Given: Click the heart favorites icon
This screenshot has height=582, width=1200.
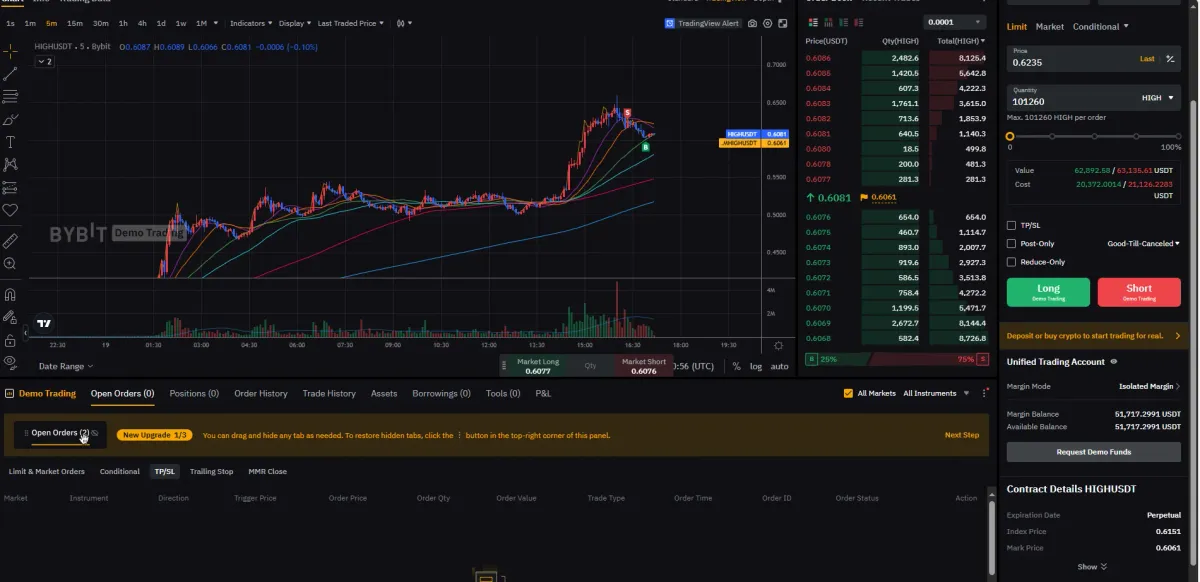Looking at the screenshot, I should pos(10,210).
